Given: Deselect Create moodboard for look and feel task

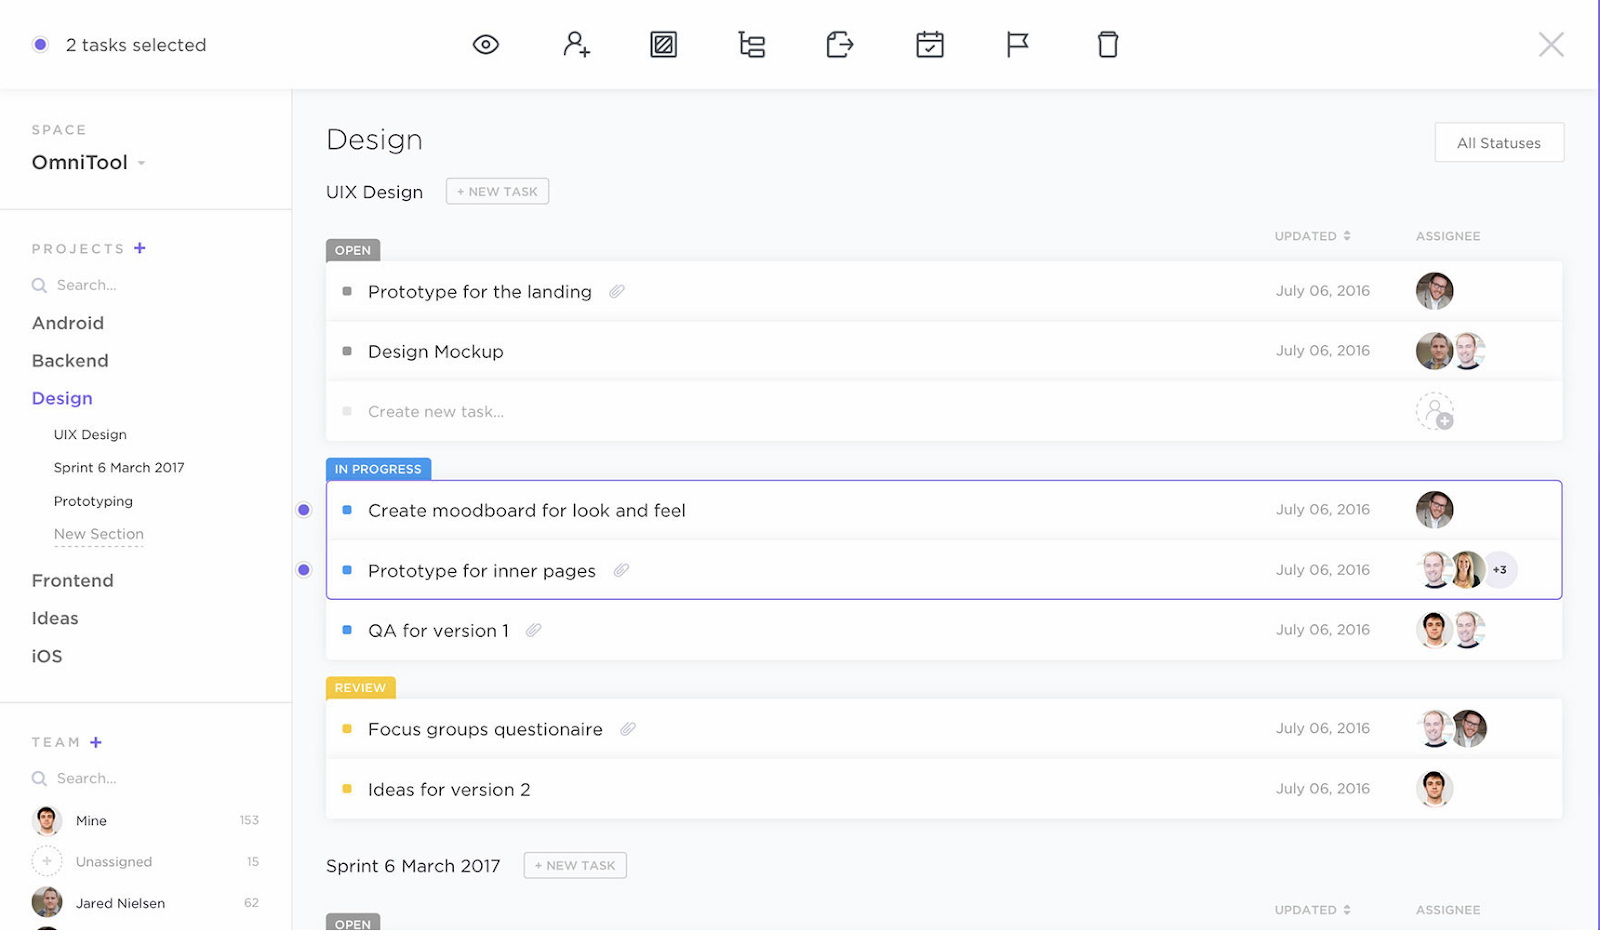Looking at the screenshot, I should [304, 510].
